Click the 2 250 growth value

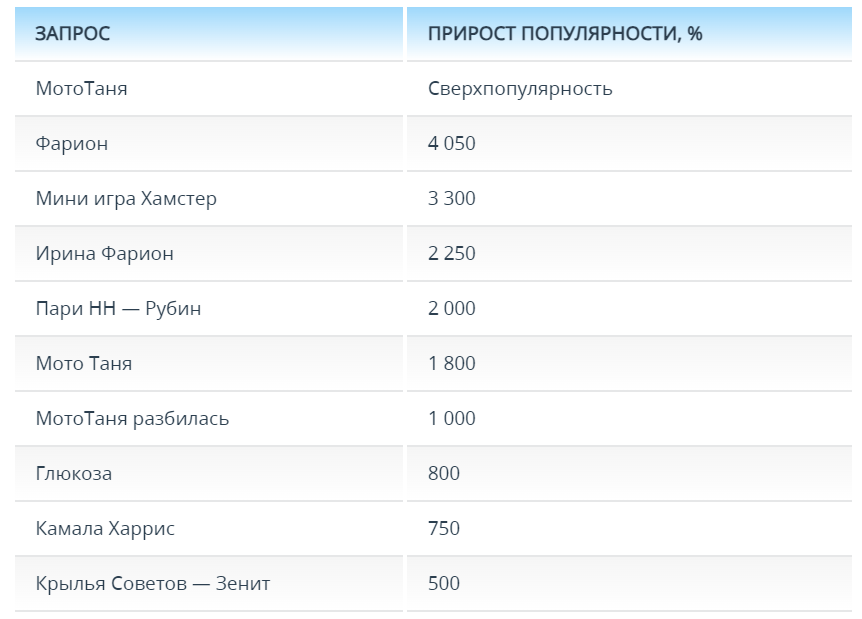[x=452, y=253]
